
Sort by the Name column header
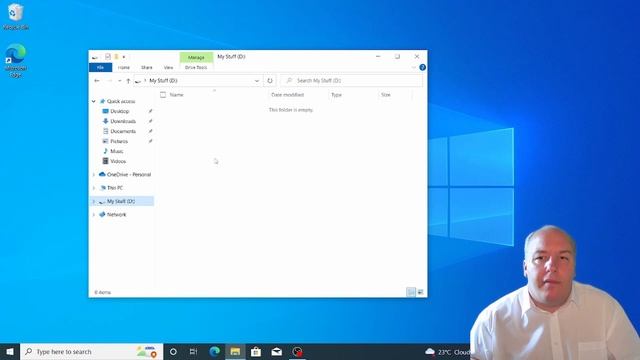176,95
